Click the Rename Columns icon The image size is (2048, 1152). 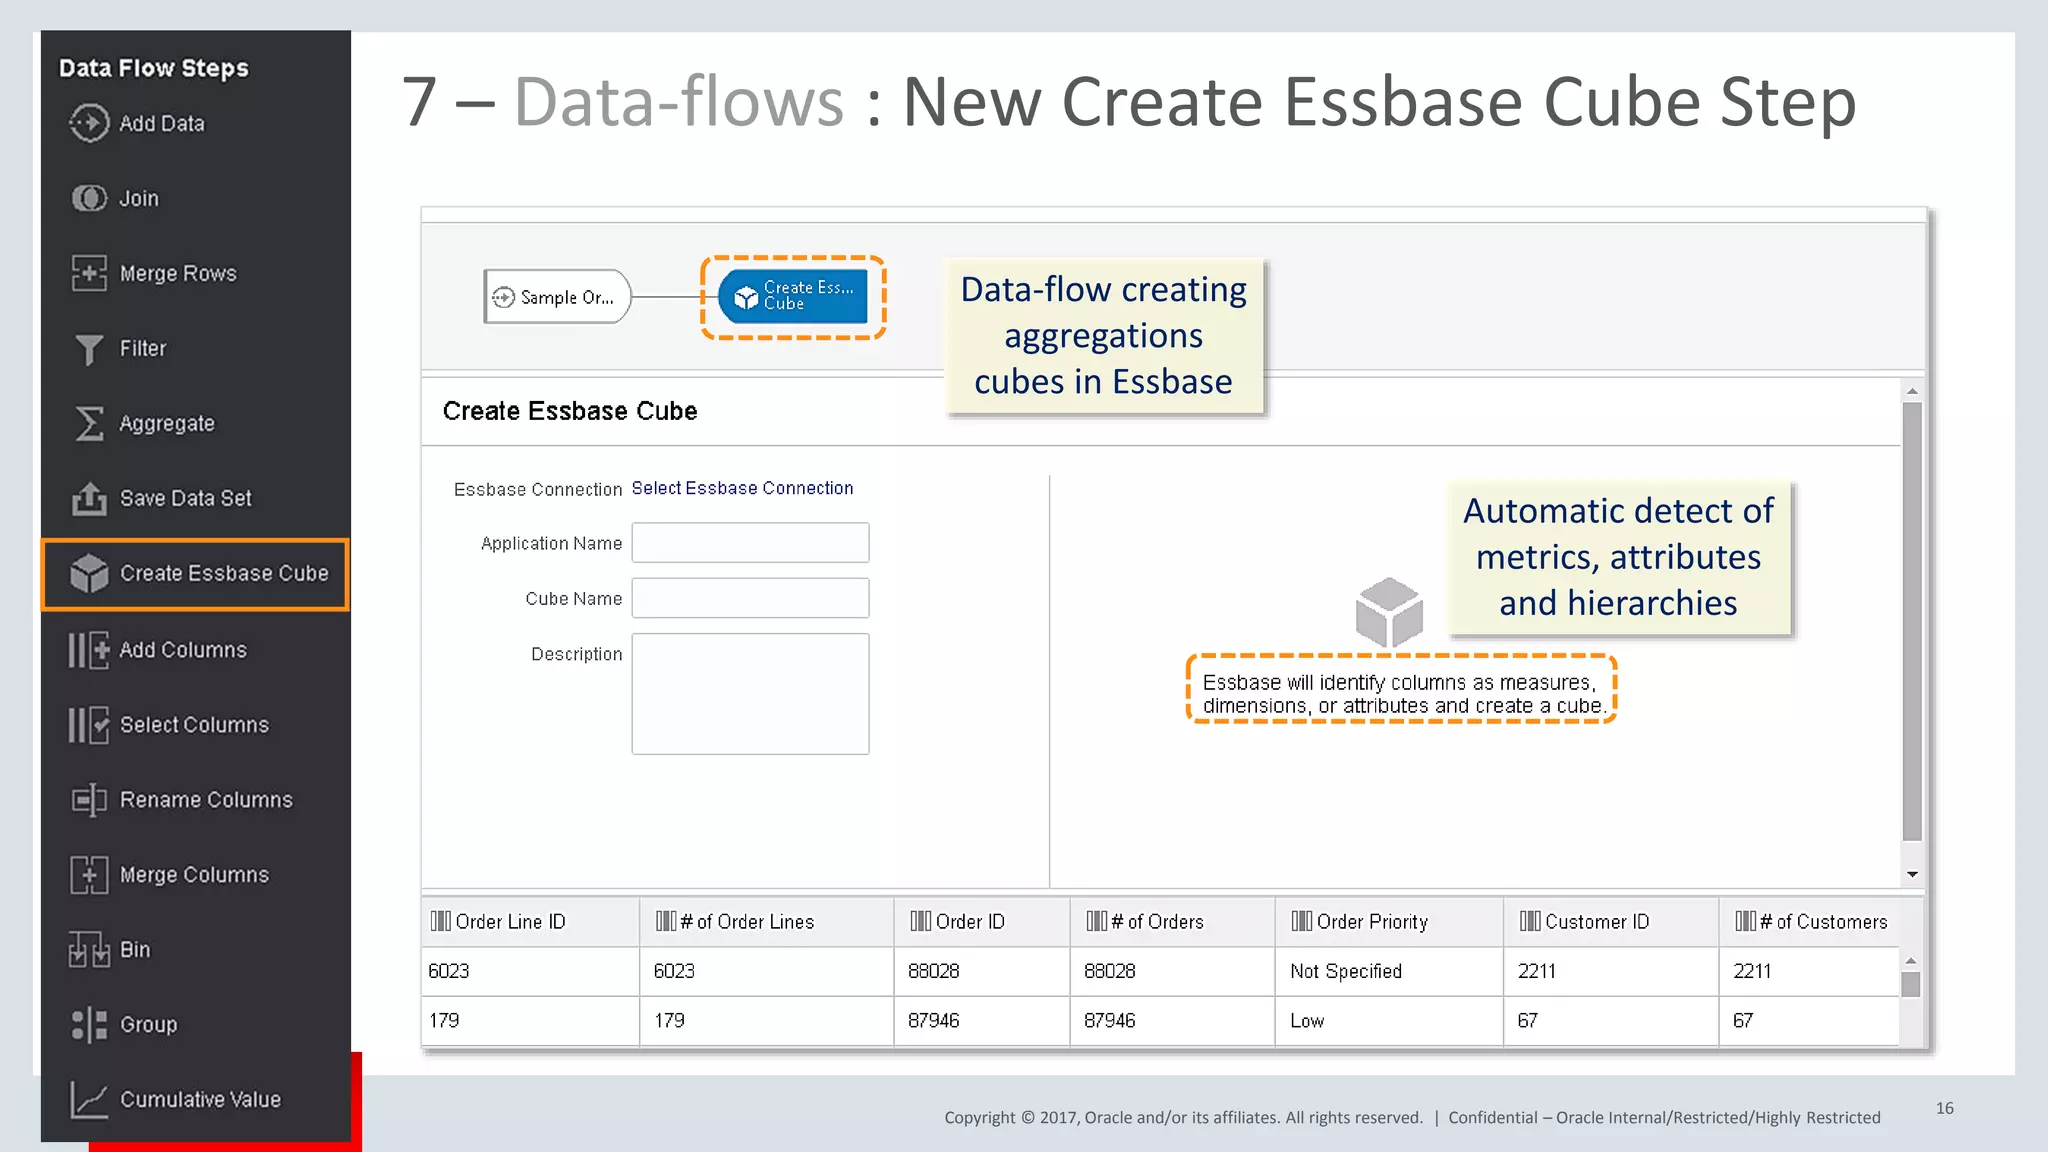pyautogui.click(x=89, y=800)
